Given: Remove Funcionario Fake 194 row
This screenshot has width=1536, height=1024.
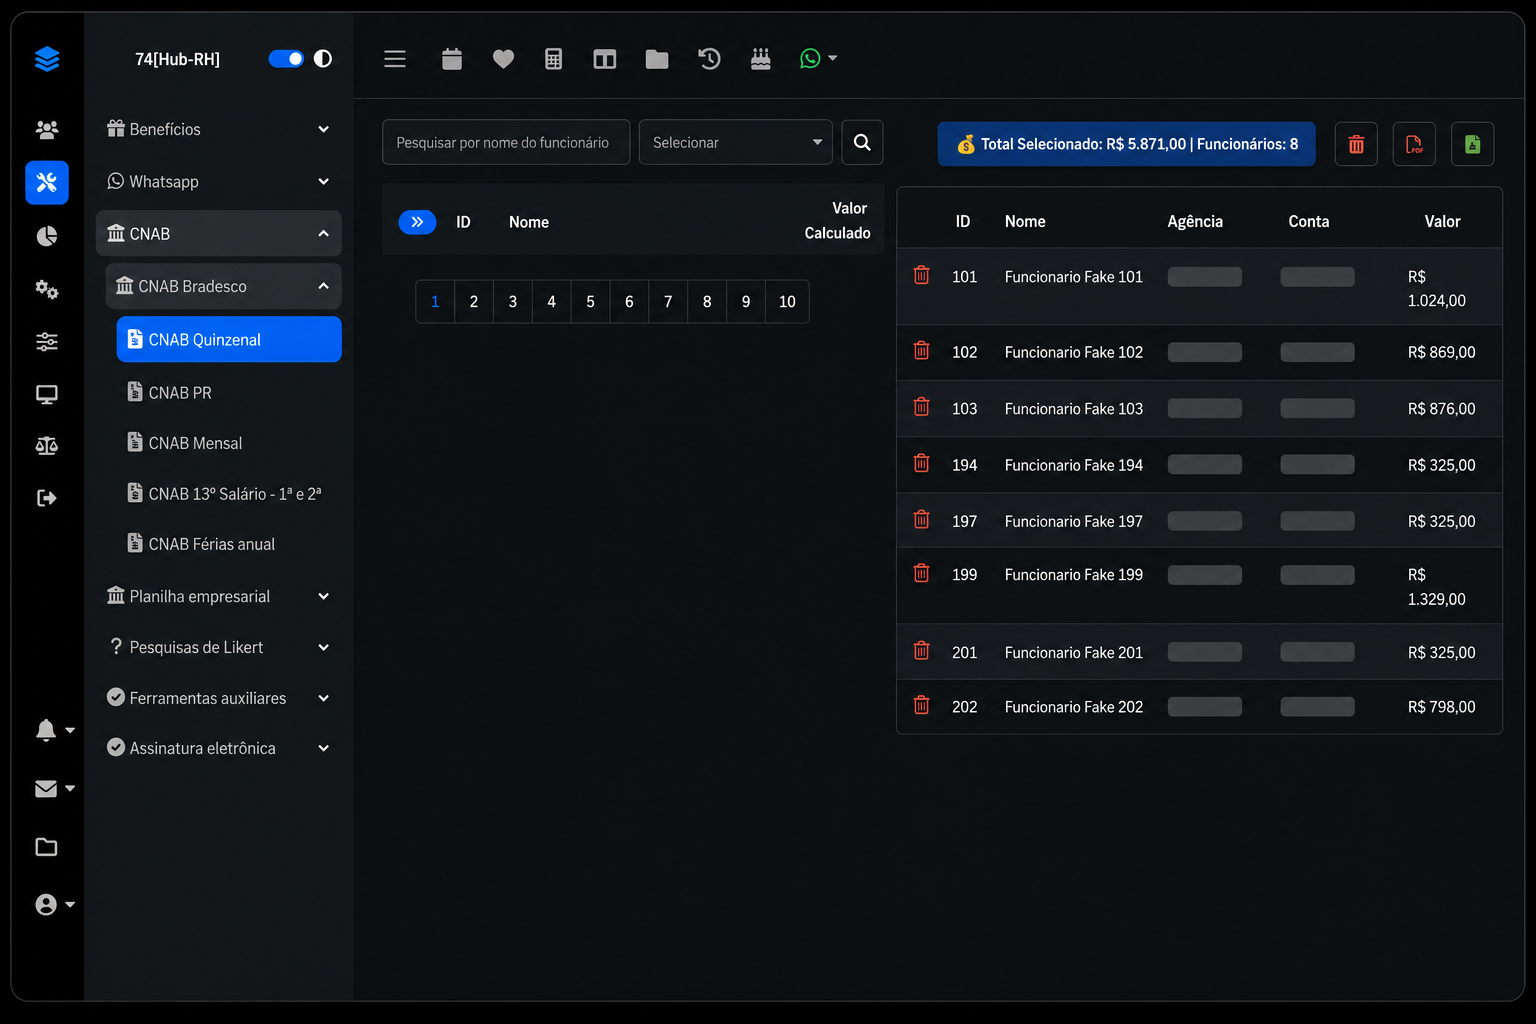Looking at the screenshot, I should pos(922,463).
